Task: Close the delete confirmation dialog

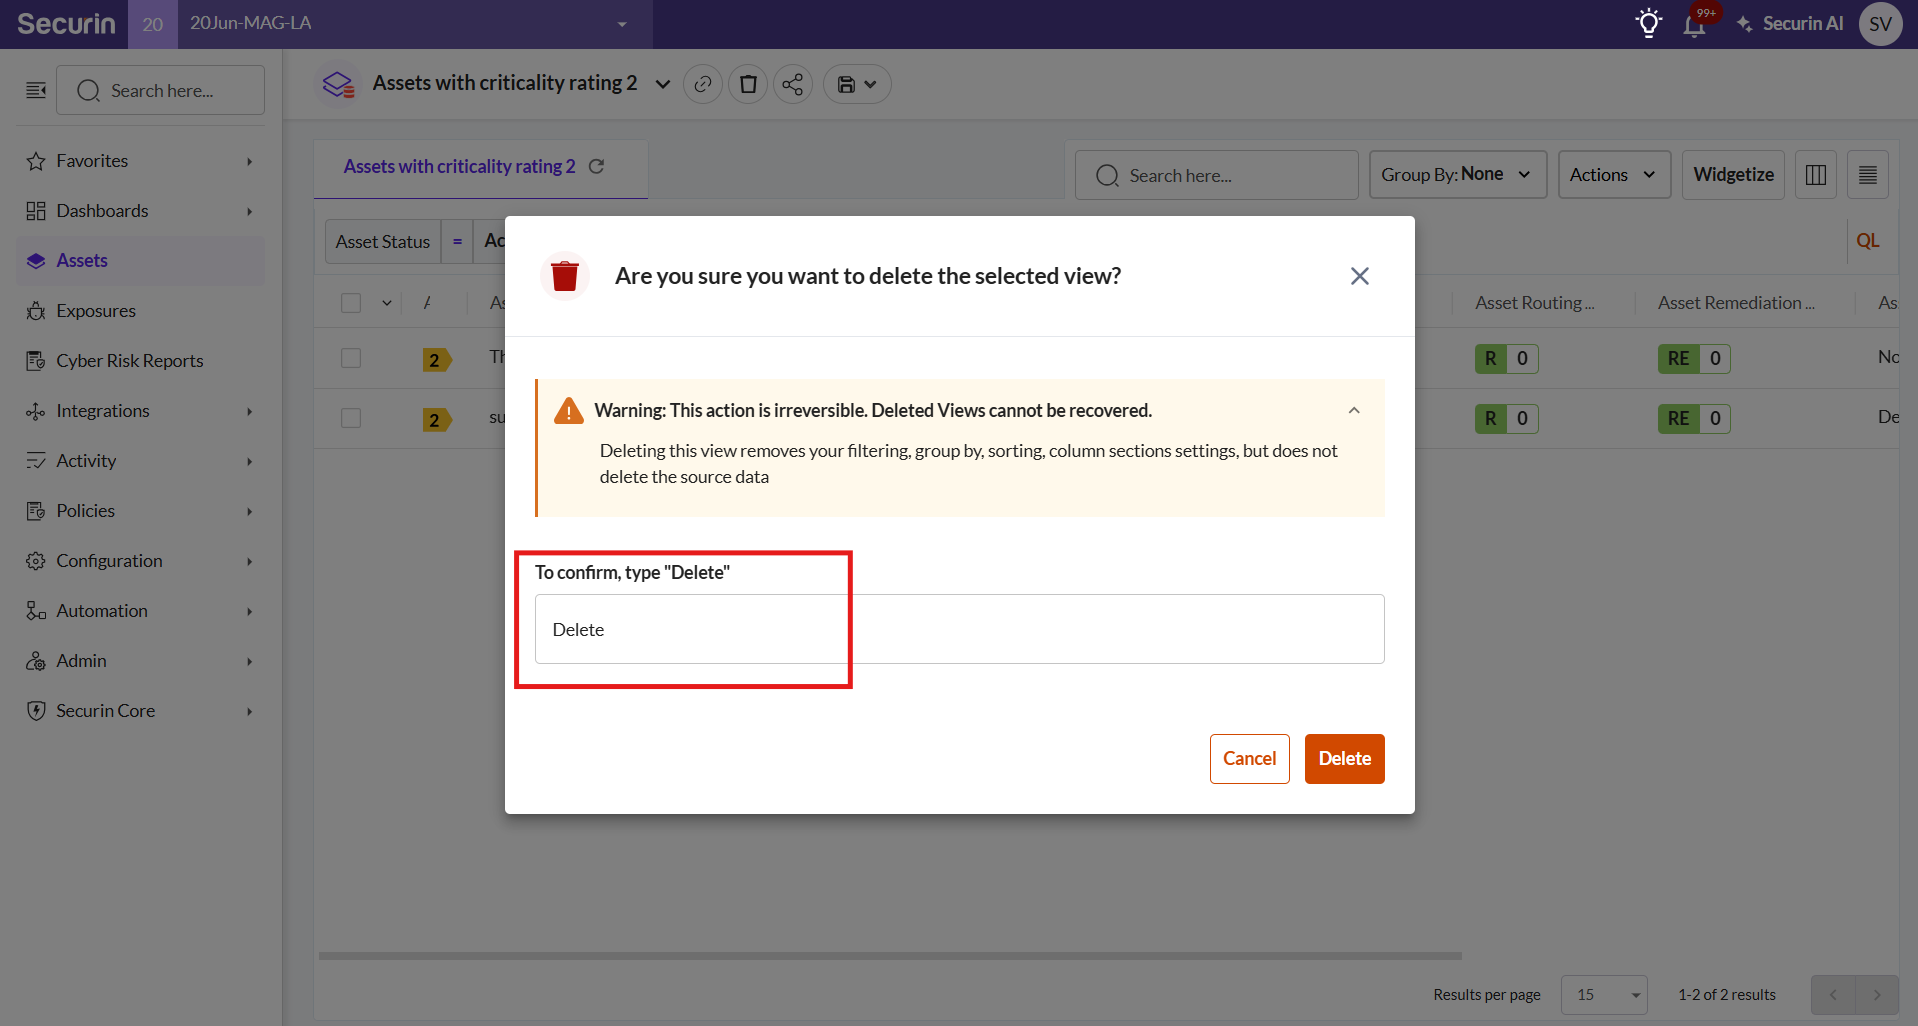Action: pos(1360,276)
